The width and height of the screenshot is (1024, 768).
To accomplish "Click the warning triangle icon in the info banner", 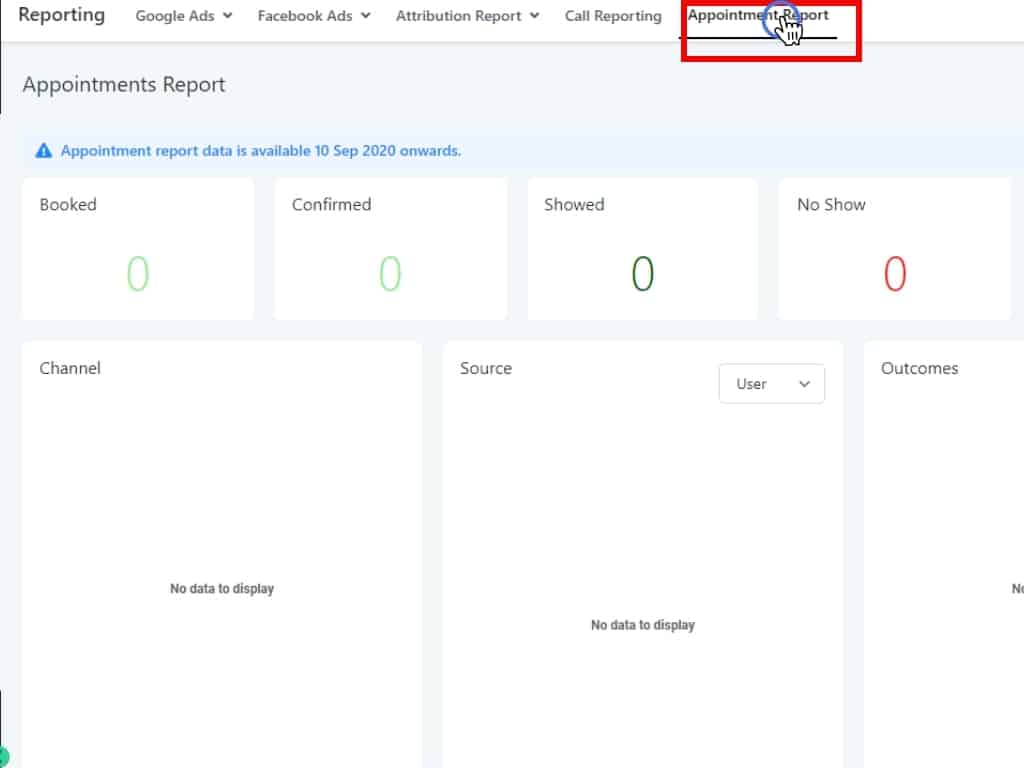I will point(43,151).
